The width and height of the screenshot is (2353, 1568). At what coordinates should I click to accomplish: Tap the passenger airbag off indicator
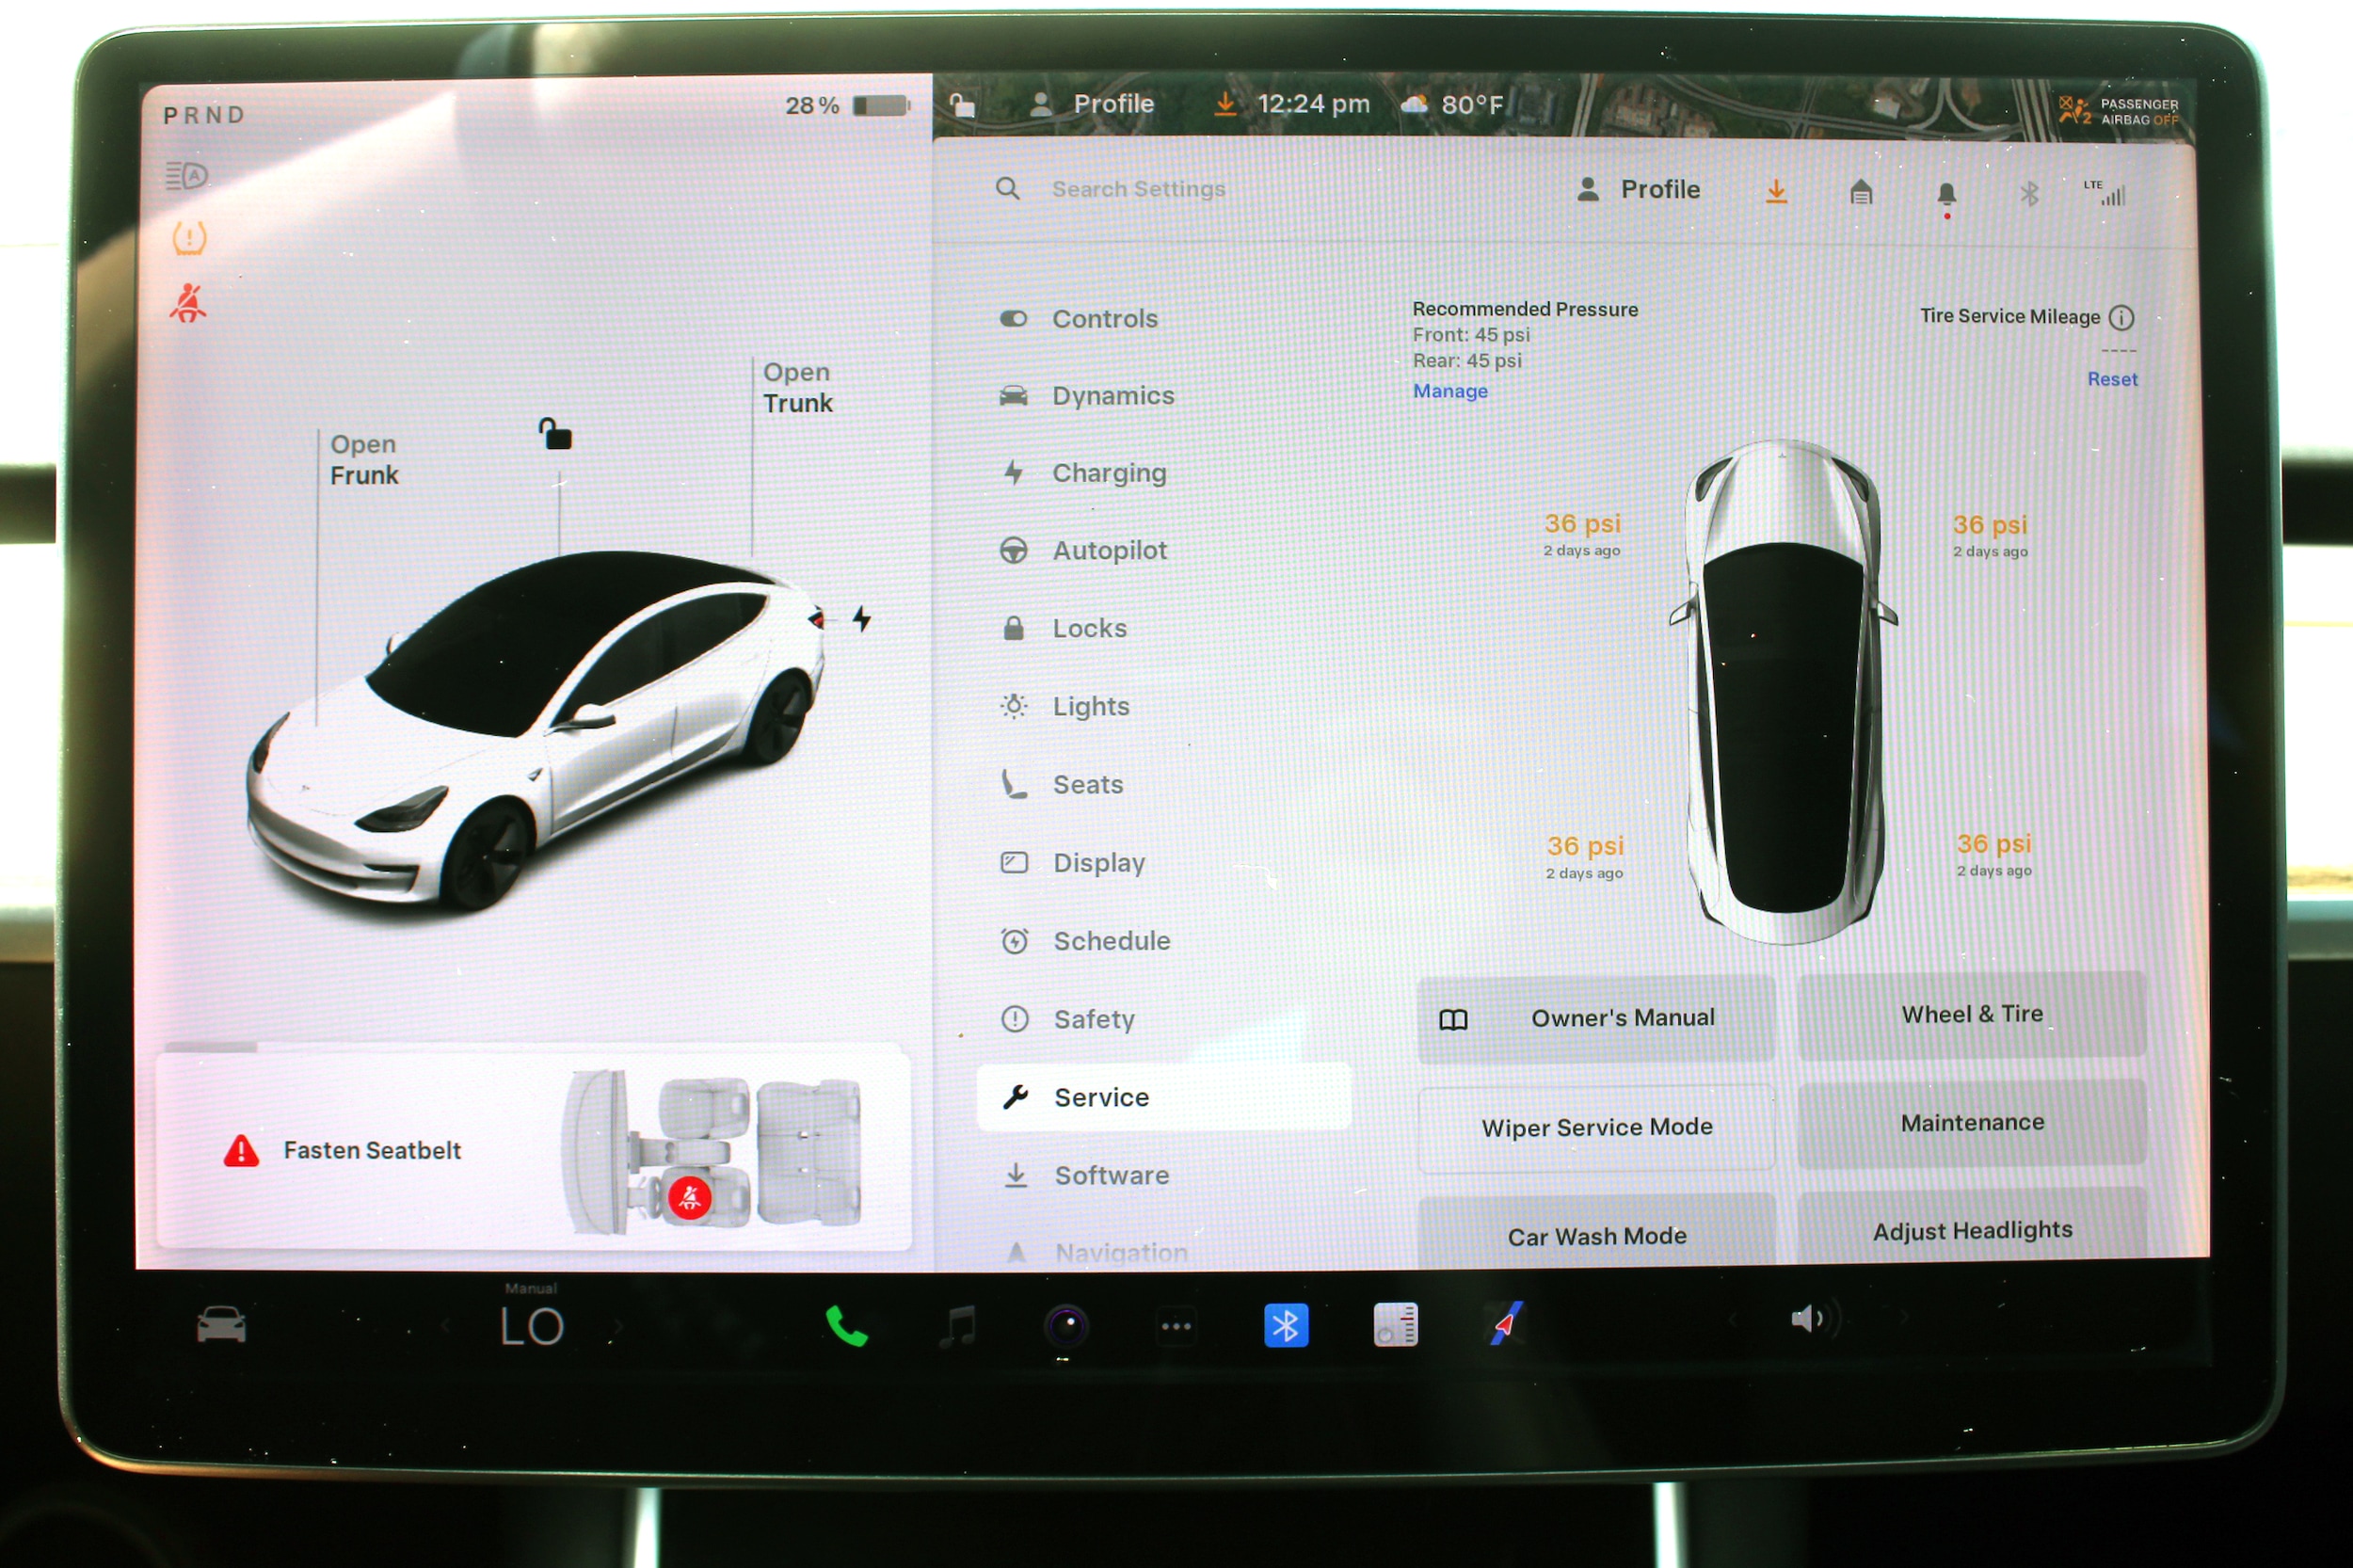(x=2118, y=111)
